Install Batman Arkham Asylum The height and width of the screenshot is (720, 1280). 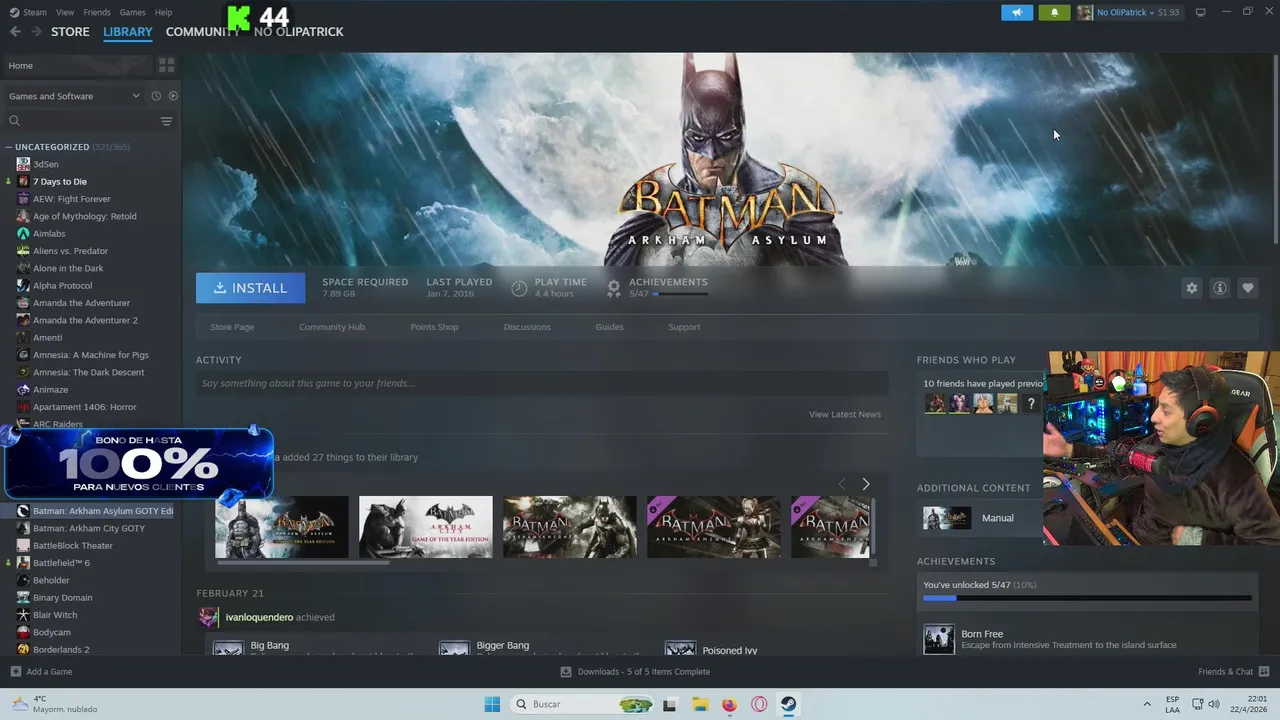[250, 288]
